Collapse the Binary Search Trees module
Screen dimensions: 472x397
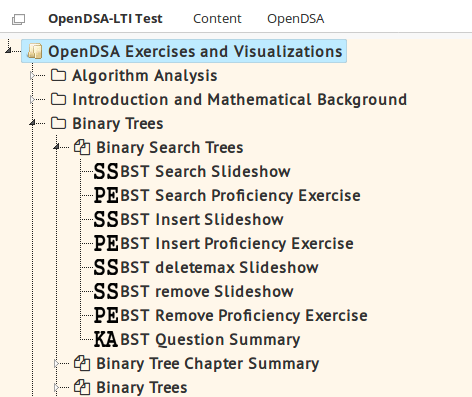(x=56, y=147)
